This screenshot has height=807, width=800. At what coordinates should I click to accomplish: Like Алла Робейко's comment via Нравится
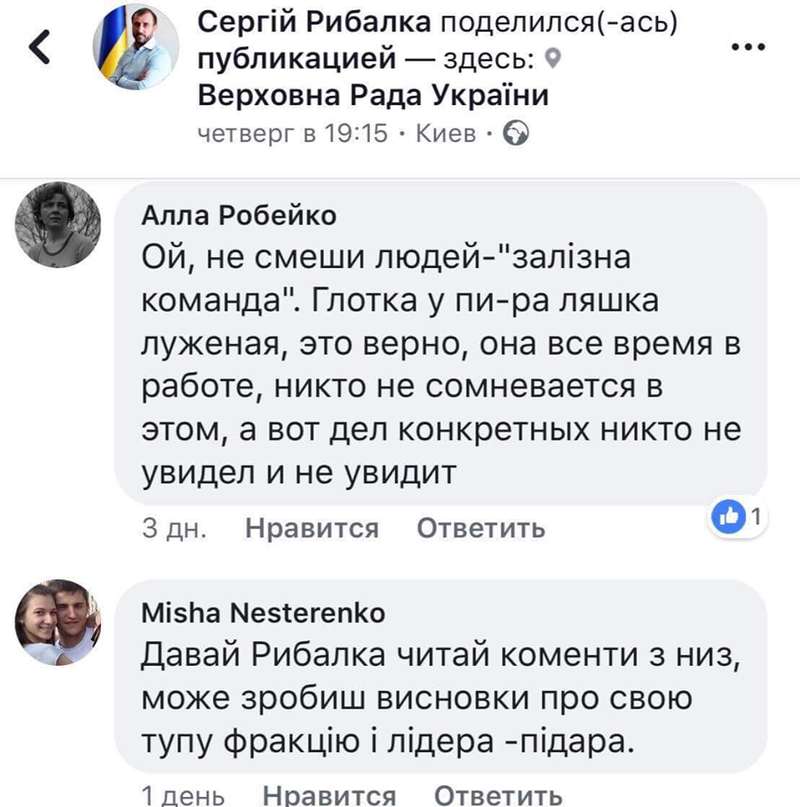[312, 528]
